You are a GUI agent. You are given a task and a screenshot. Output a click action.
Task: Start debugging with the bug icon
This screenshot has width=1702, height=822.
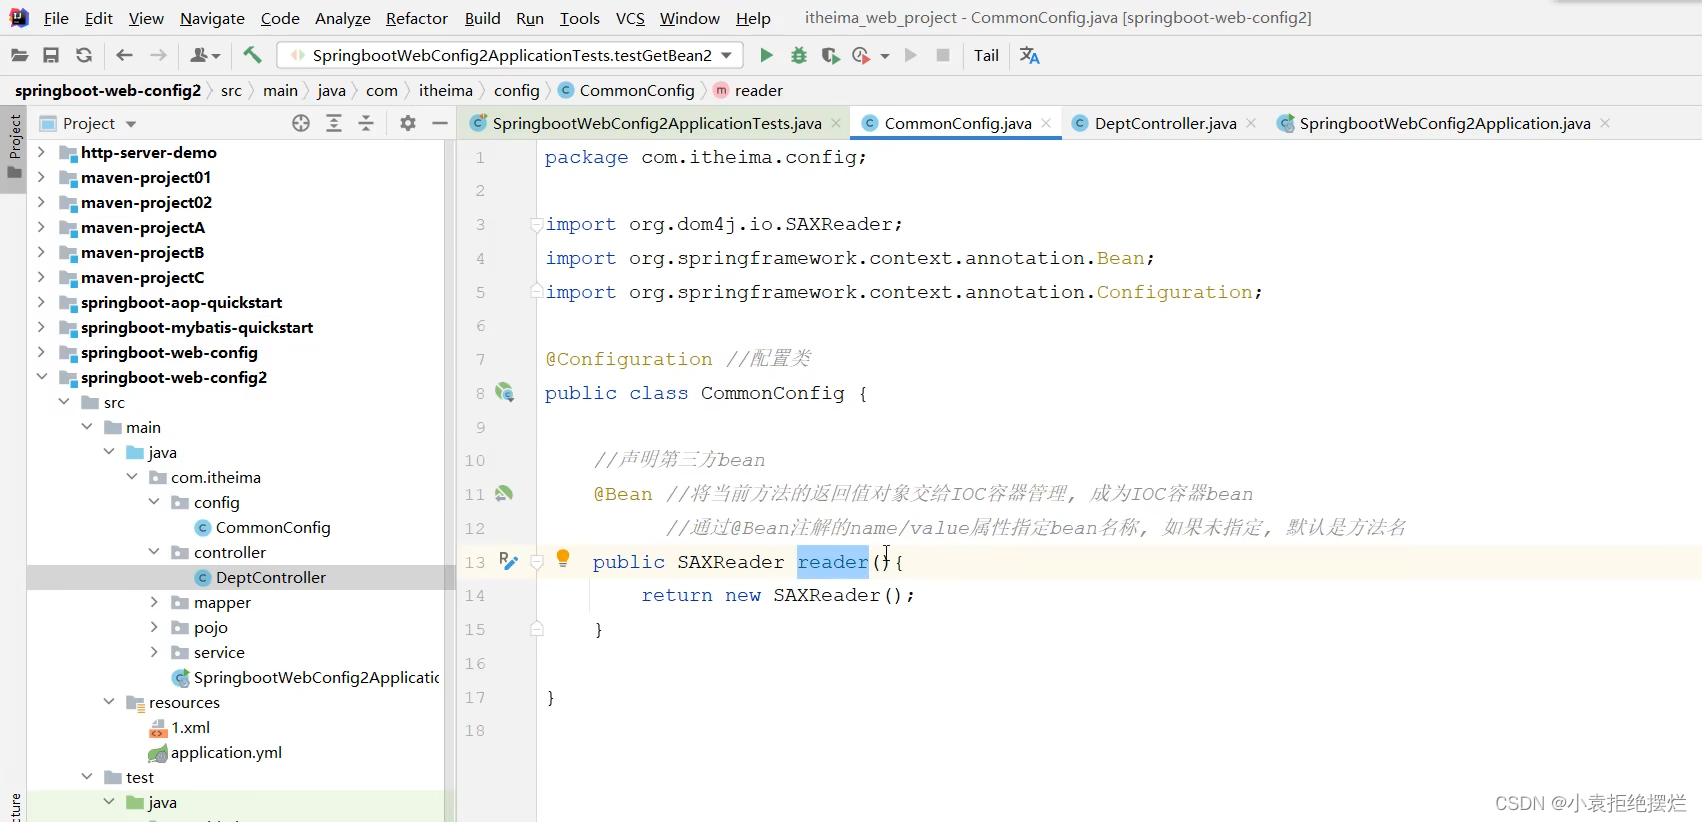coord(798,55)
